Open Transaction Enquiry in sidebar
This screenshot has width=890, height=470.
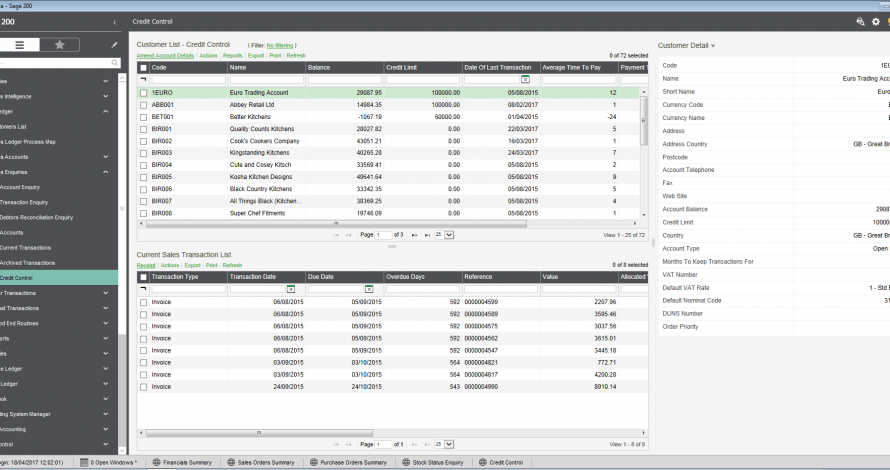[24, 203]
